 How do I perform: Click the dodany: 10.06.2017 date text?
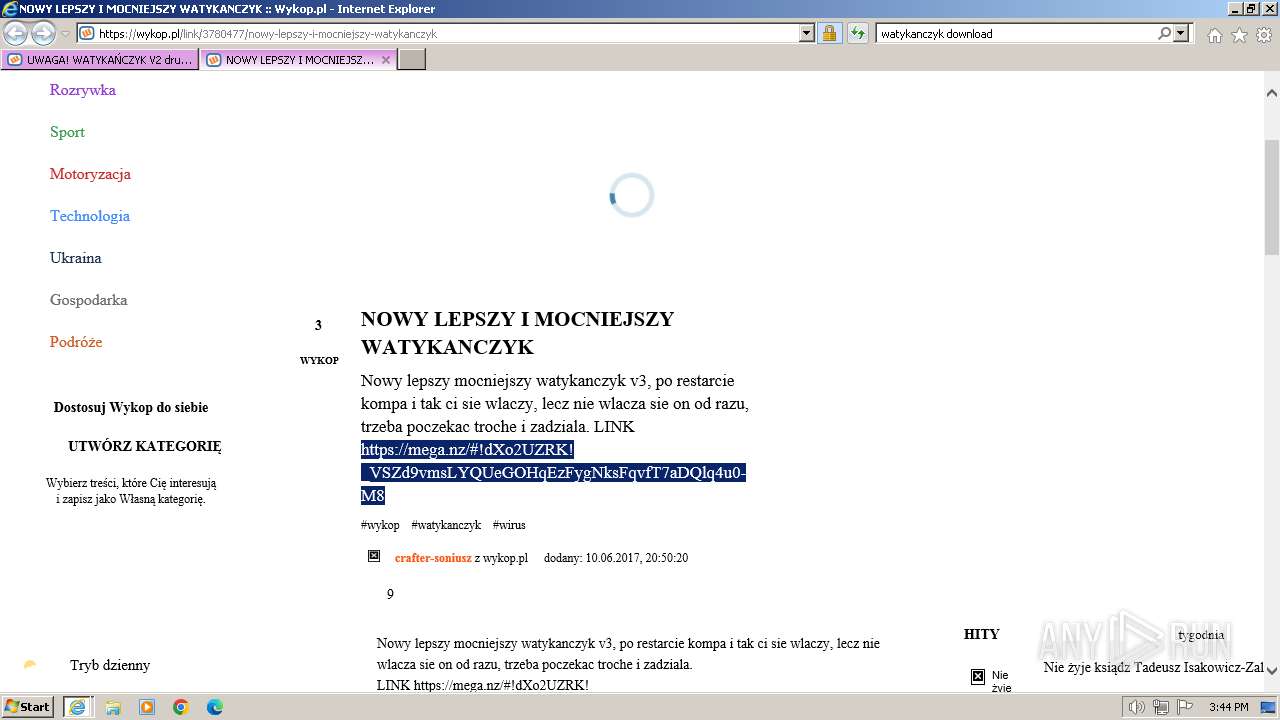tap(616, 558)
